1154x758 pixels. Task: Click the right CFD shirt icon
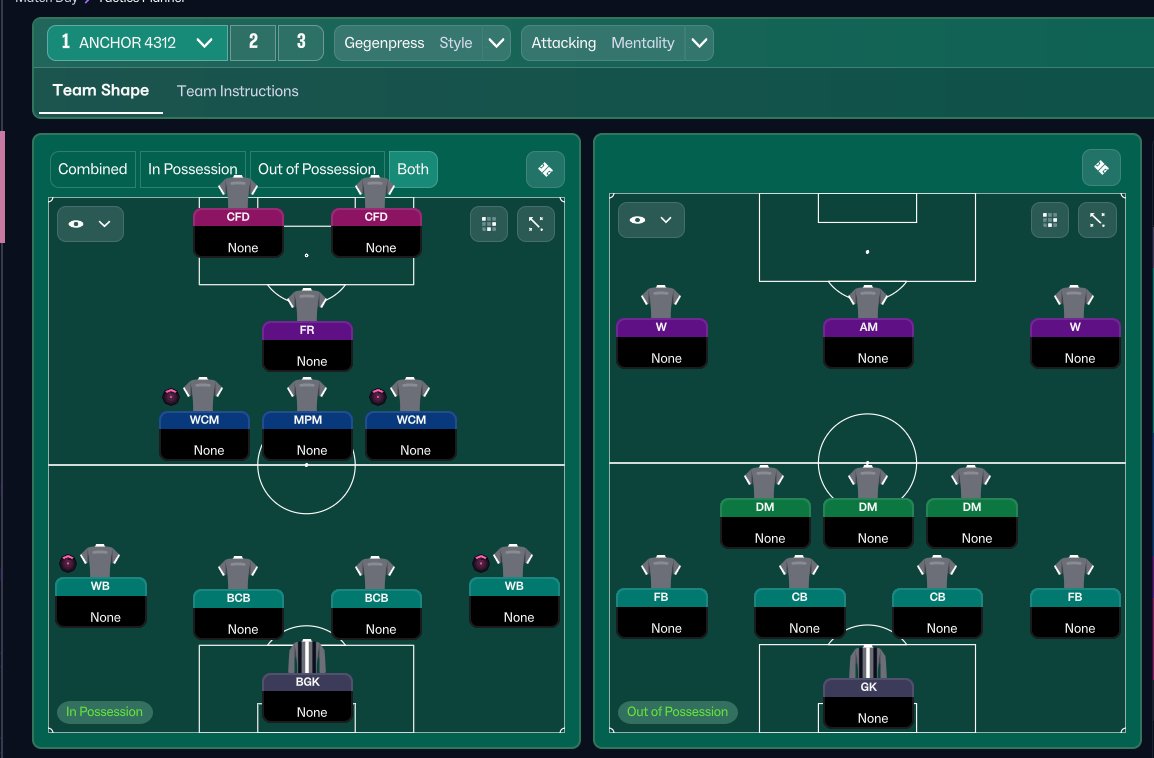coord(375,191)
